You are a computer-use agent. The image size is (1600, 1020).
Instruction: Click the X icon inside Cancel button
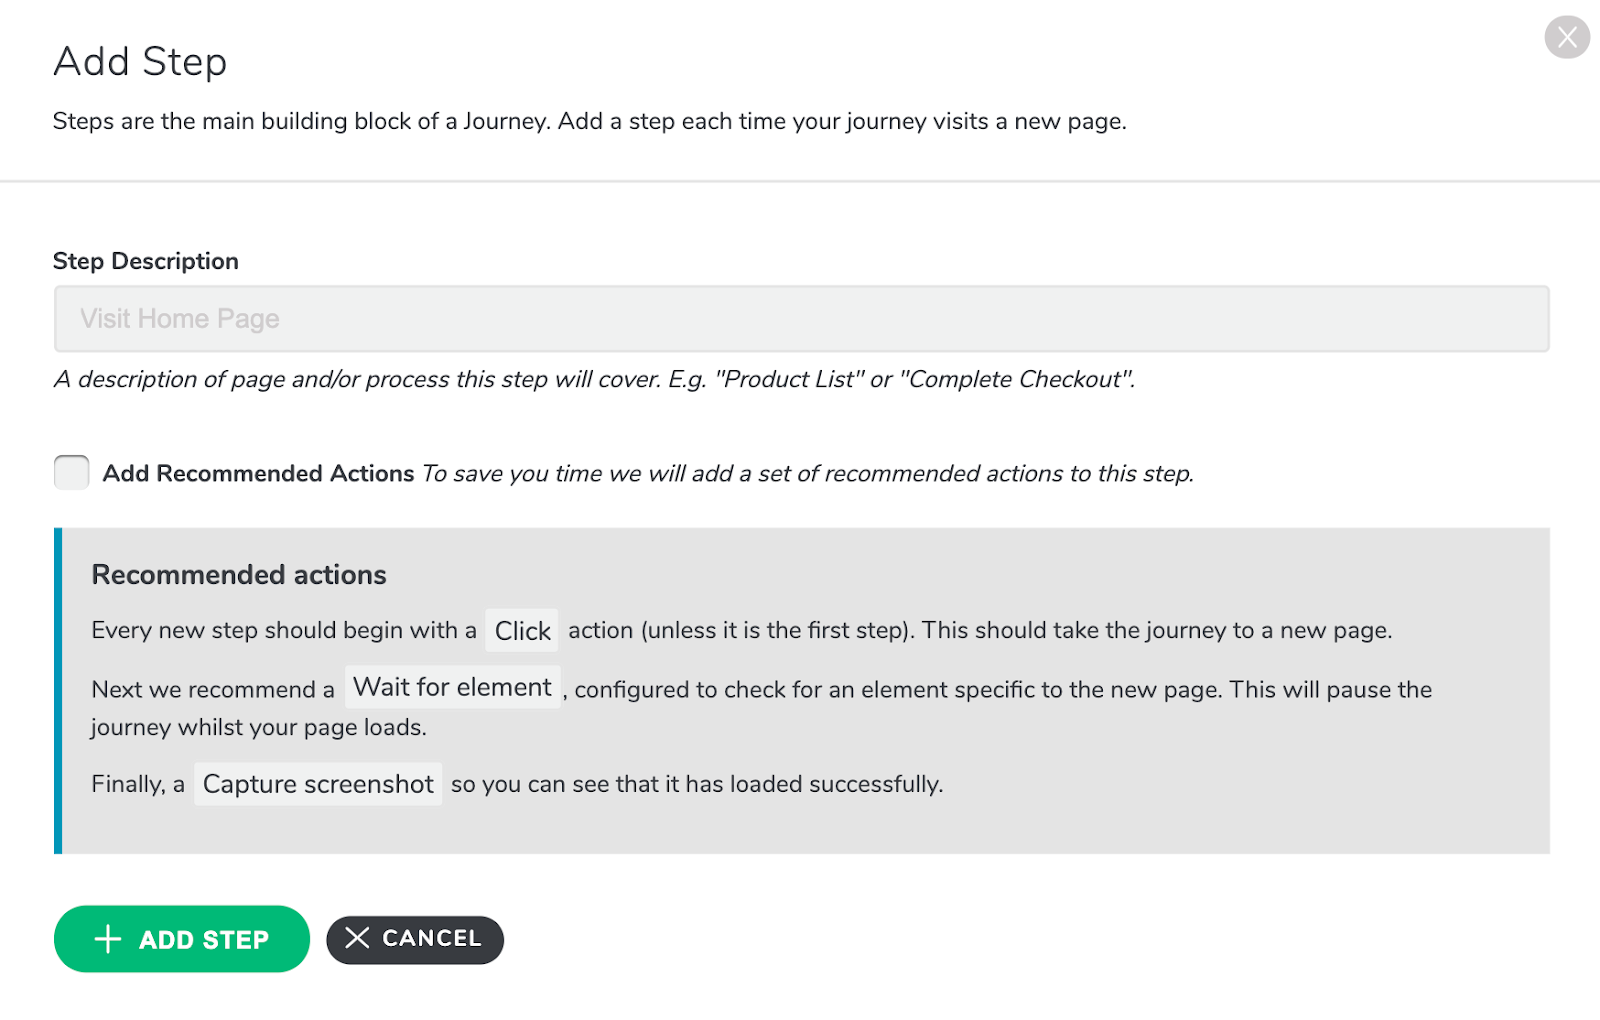(x=357, y=938)
